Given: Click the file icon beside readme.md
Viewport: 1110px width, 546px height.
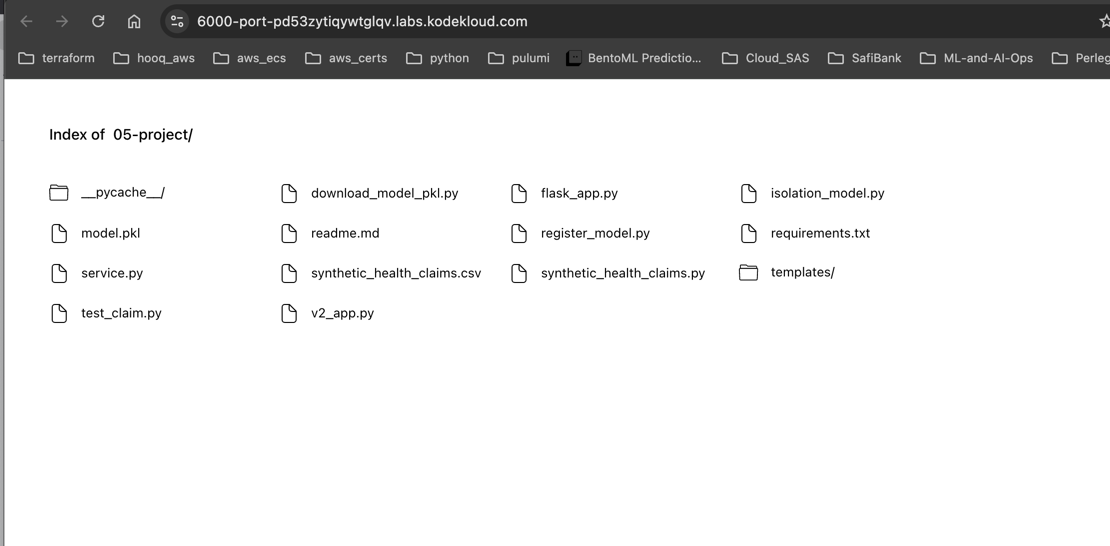Looking at the screenshot, I should [x=289, y=233].
